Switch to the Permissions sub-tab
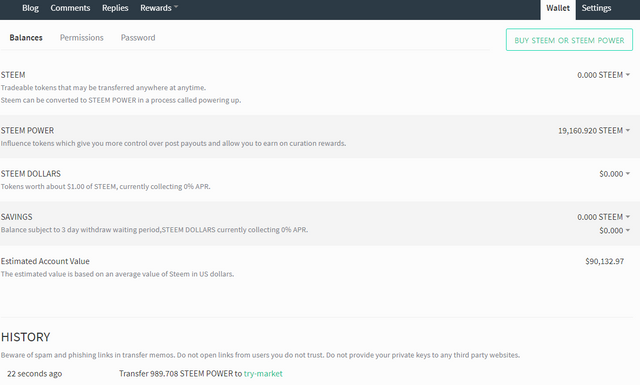The width and height of the screenshot is (640, 385). [82, 38]
